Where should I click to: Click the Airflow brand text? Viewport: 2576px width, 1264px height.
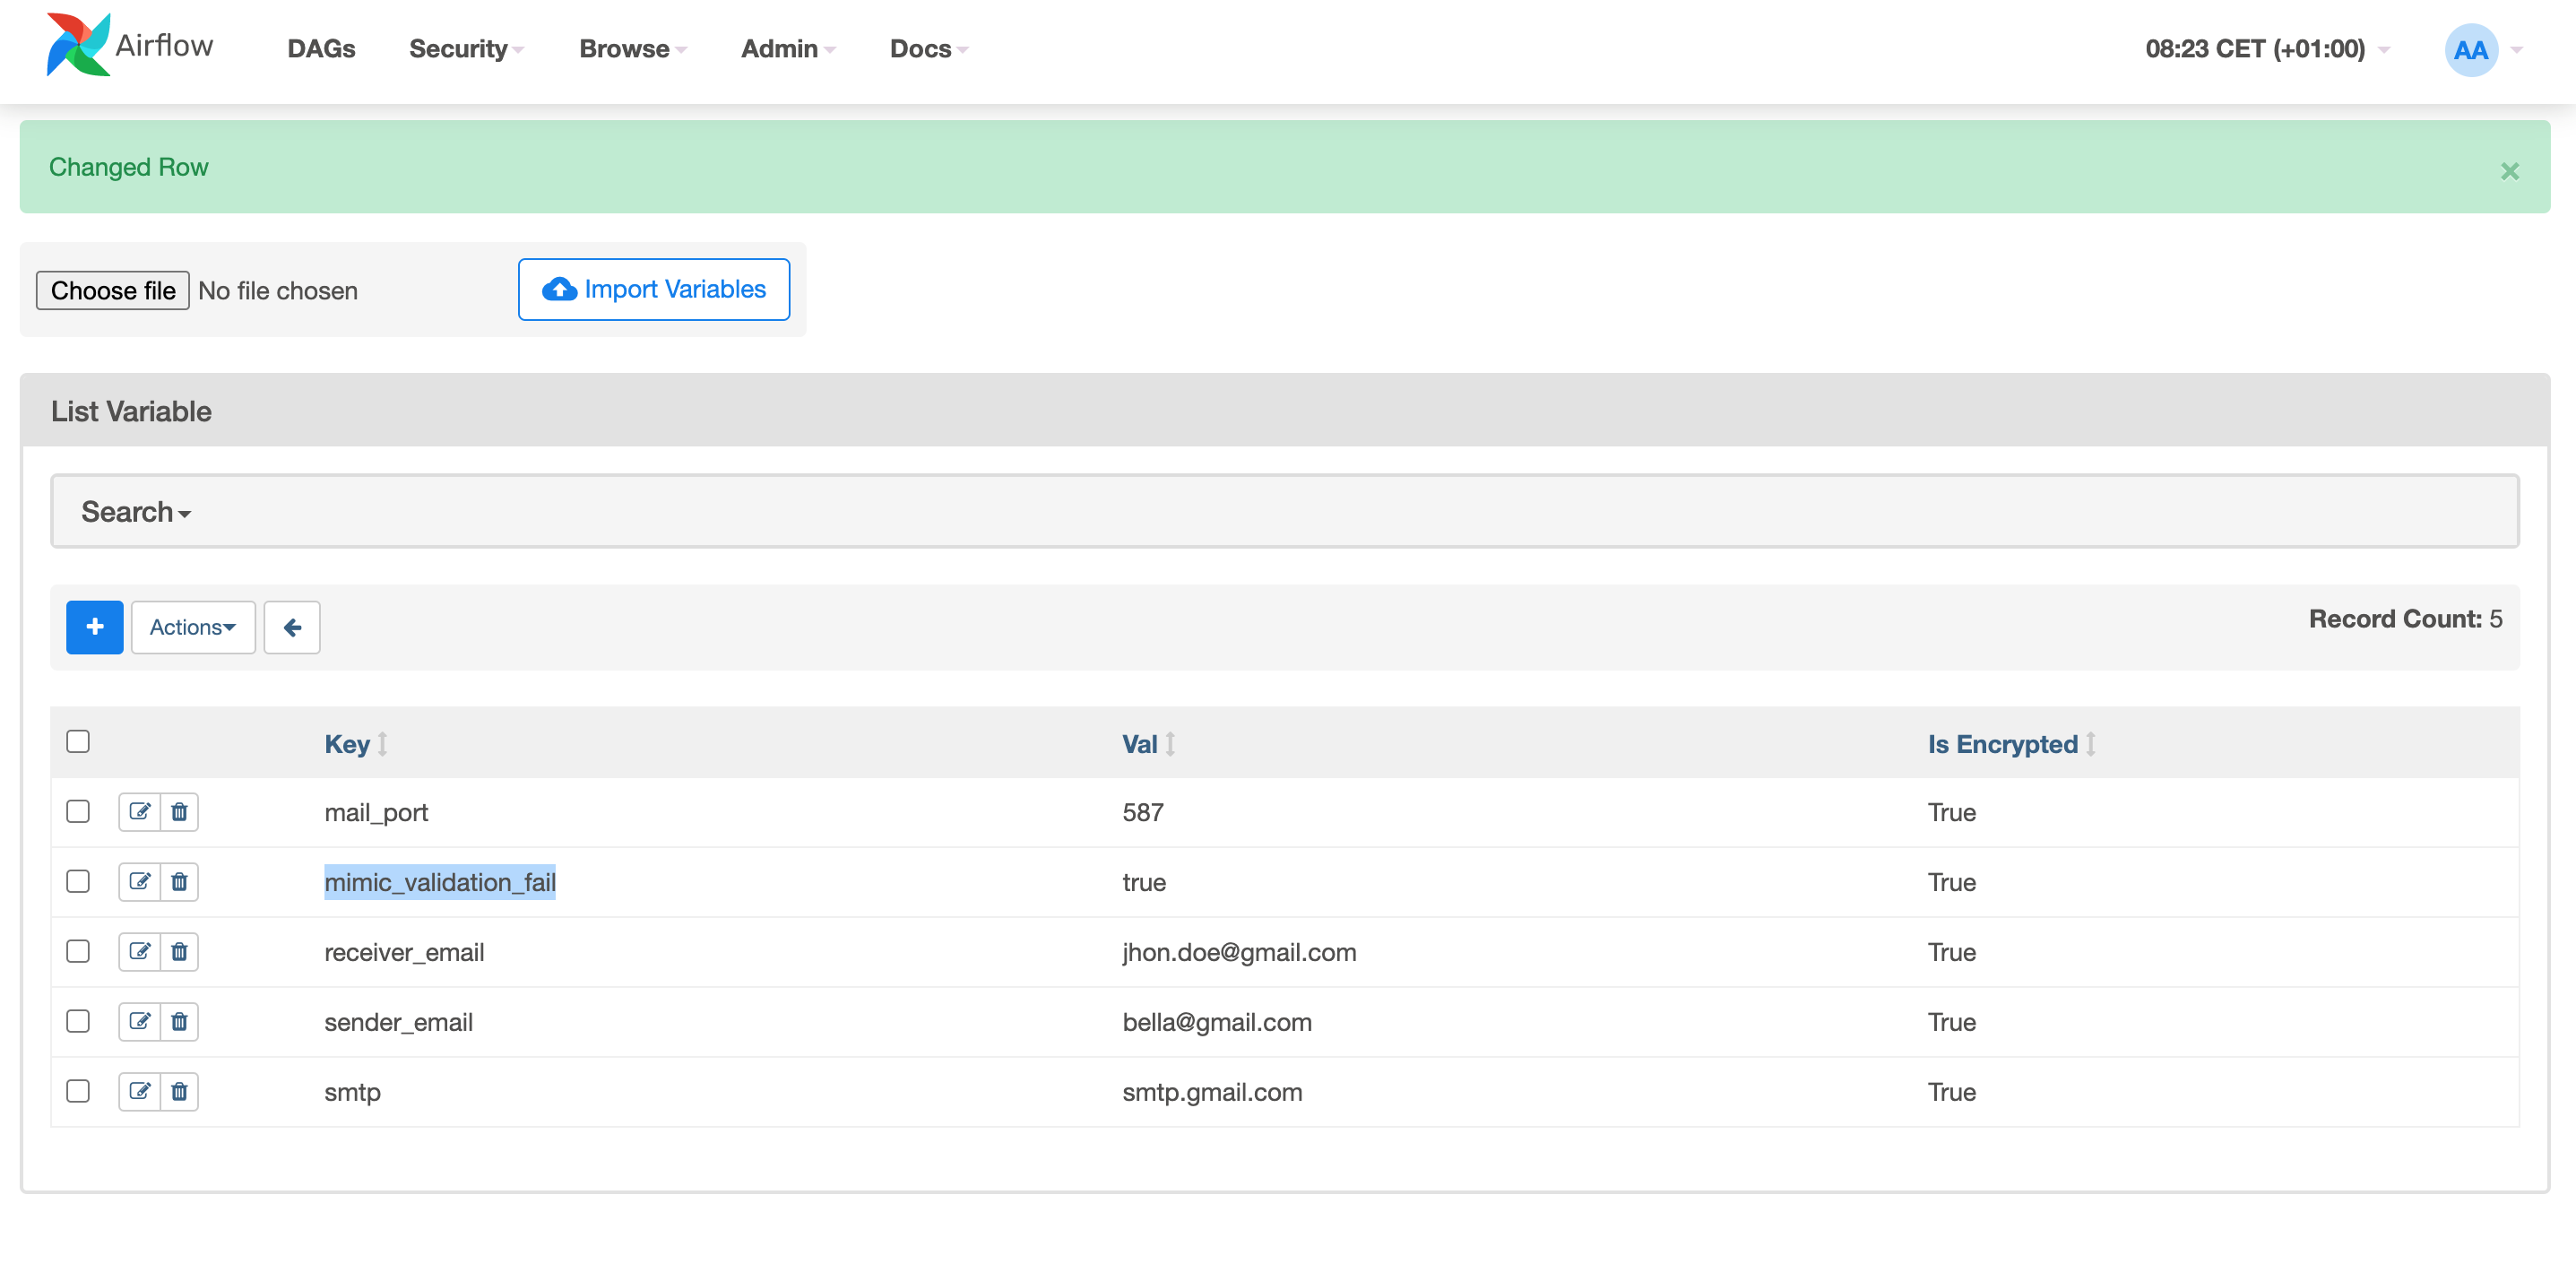(164, 45)
